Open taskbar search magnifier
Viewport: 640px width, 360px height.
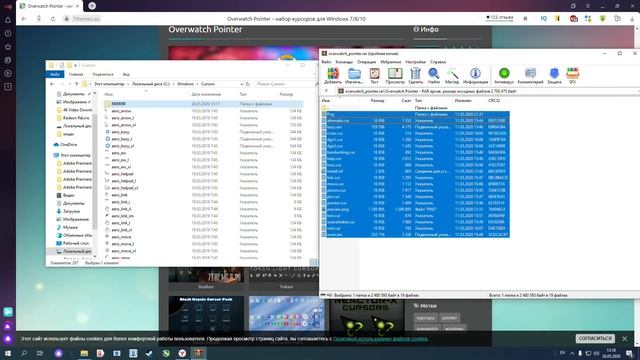coord(24,353)
